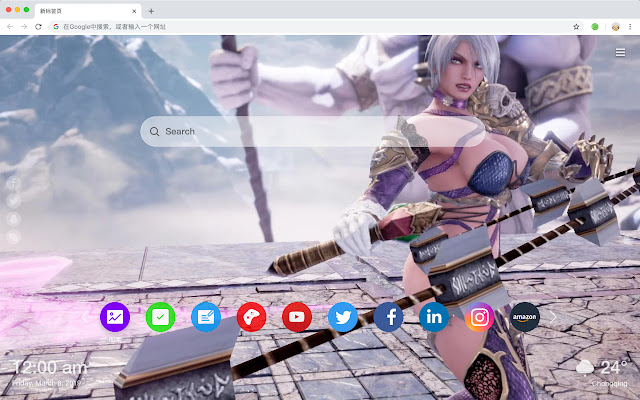Click the Chrome address bar
Image resolution: width=640 pixels, height=400 pixels.
tap(314, 27)
